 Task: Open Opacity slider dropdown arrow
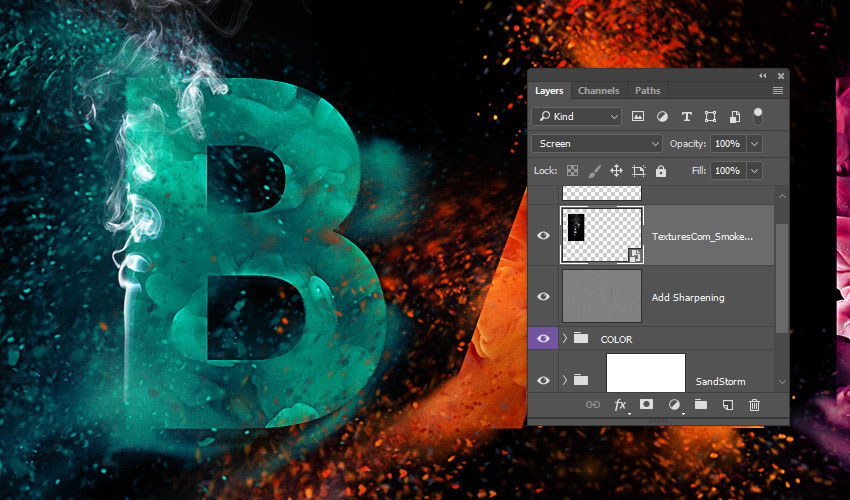point(754,144)
